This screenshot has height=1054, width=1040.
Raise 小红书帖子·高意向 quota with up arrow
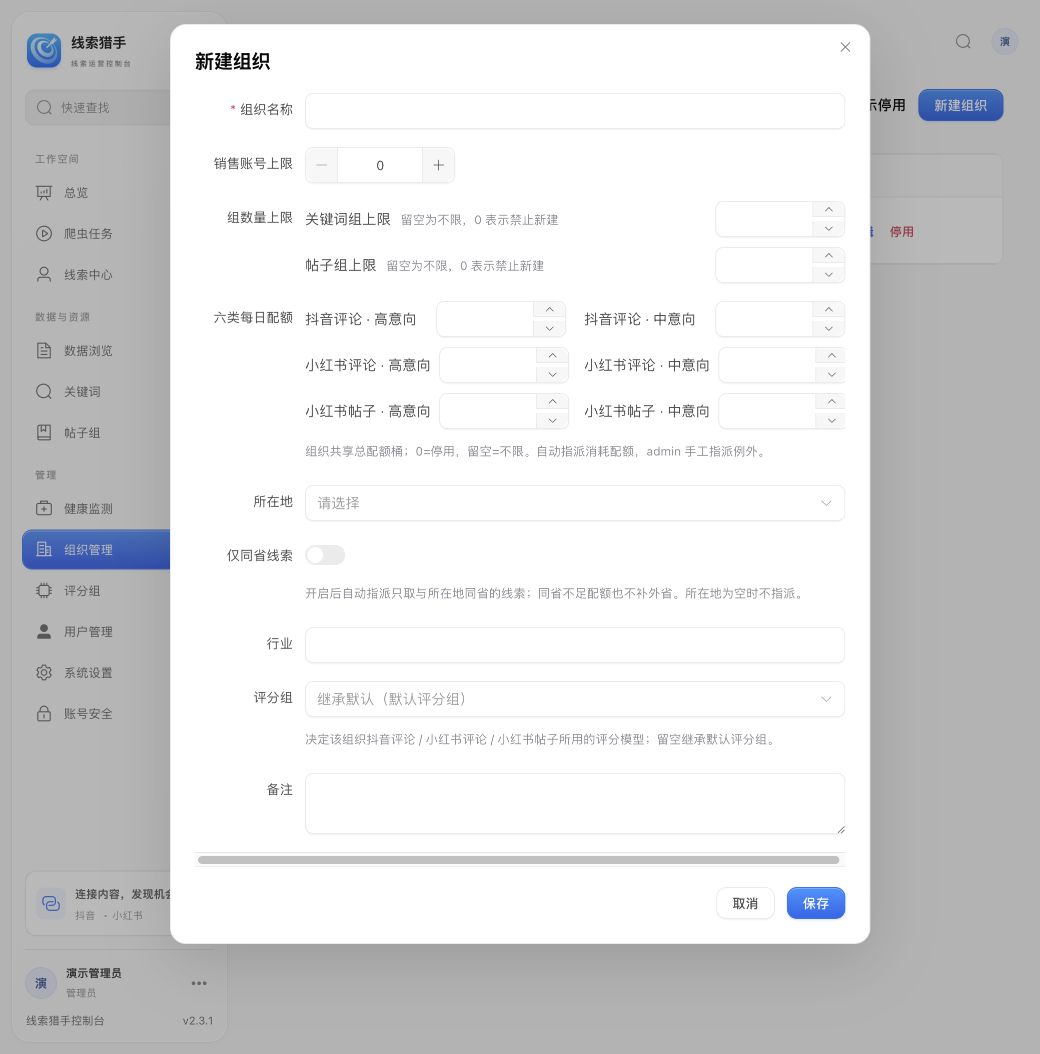tap(553, 401)
